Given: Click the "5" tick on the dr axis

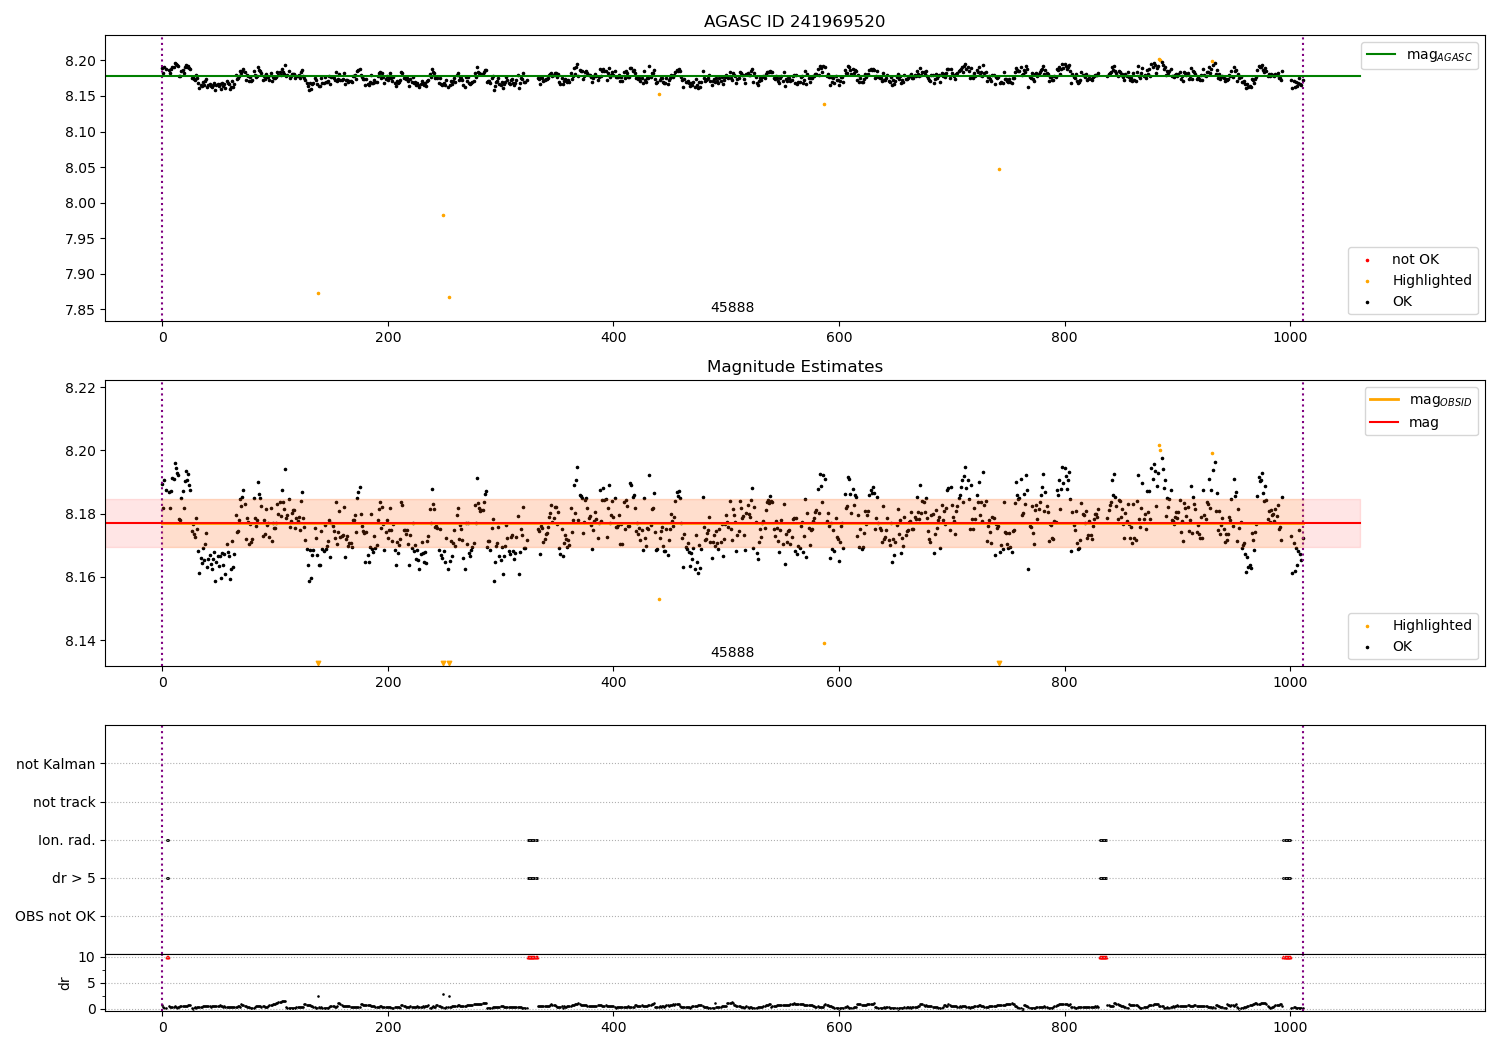Looking at the screenshot, I should pyautogui.click(x=91, y=983).
